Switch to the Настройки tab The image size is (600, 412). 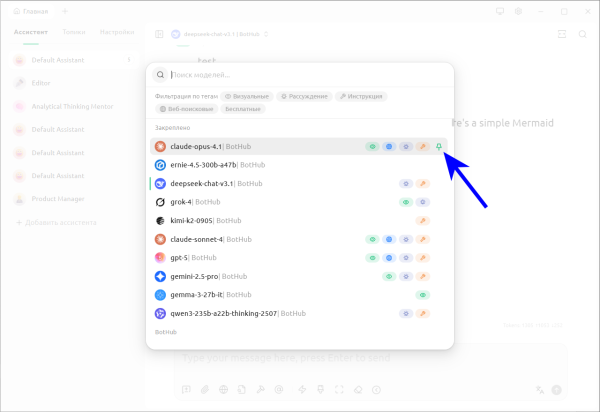click(118, 33)
